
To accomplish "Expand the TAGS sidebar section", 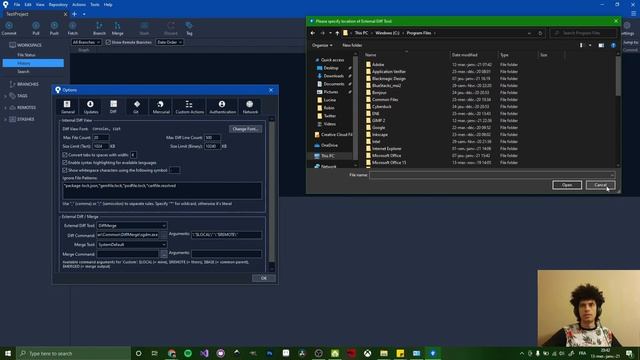I will click(x=6, y=96).
